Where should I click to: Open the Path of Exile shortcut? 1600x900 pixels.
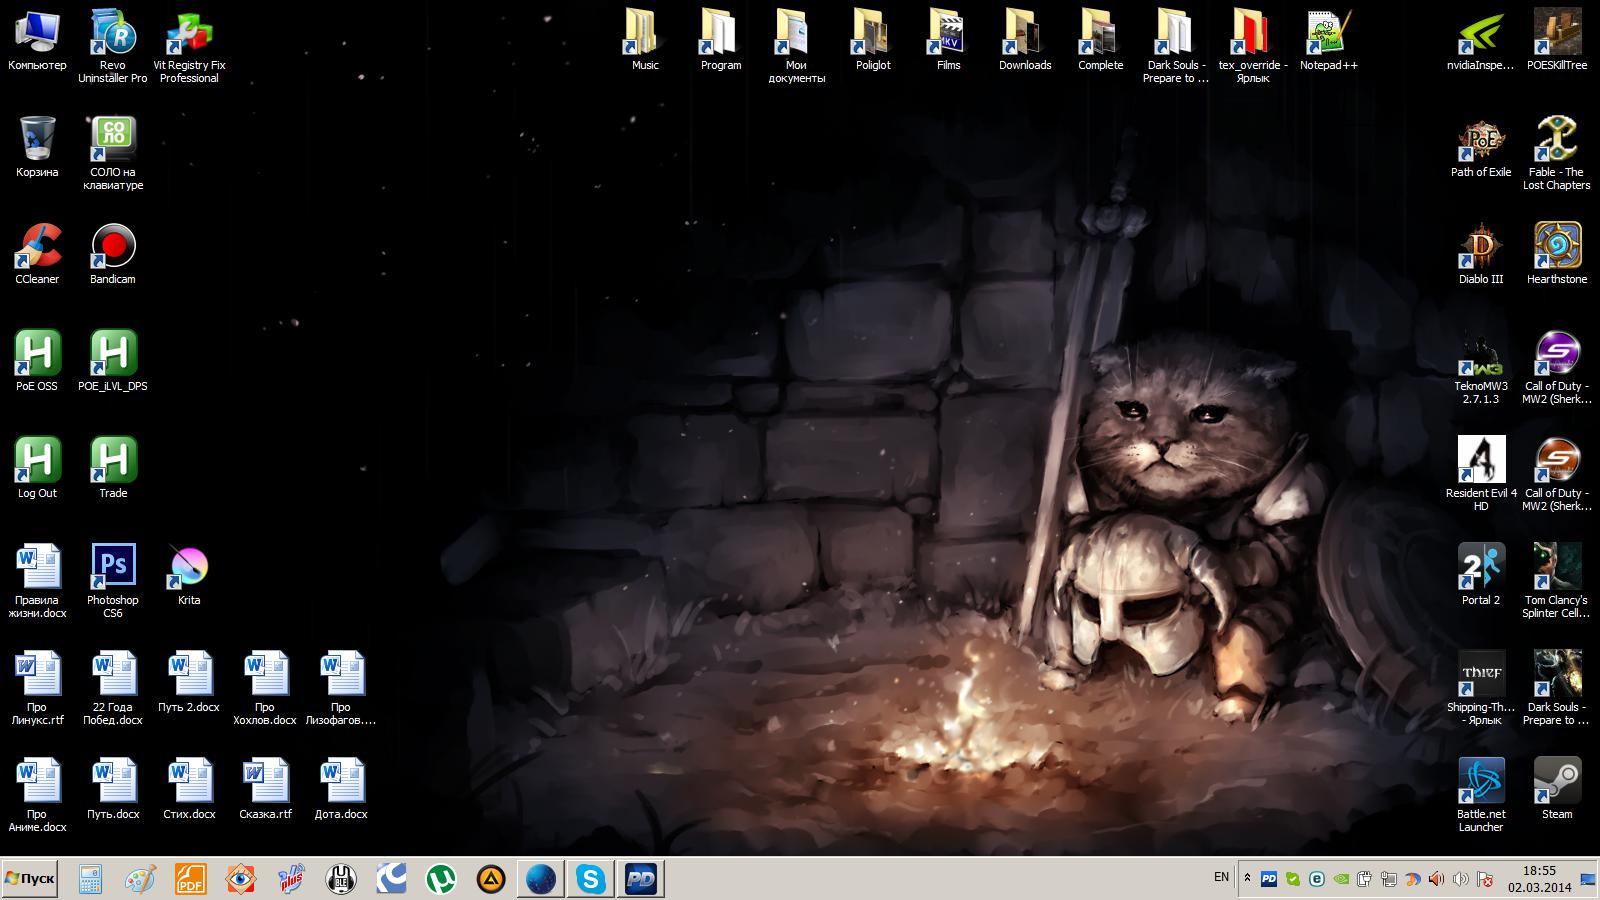1481,141
